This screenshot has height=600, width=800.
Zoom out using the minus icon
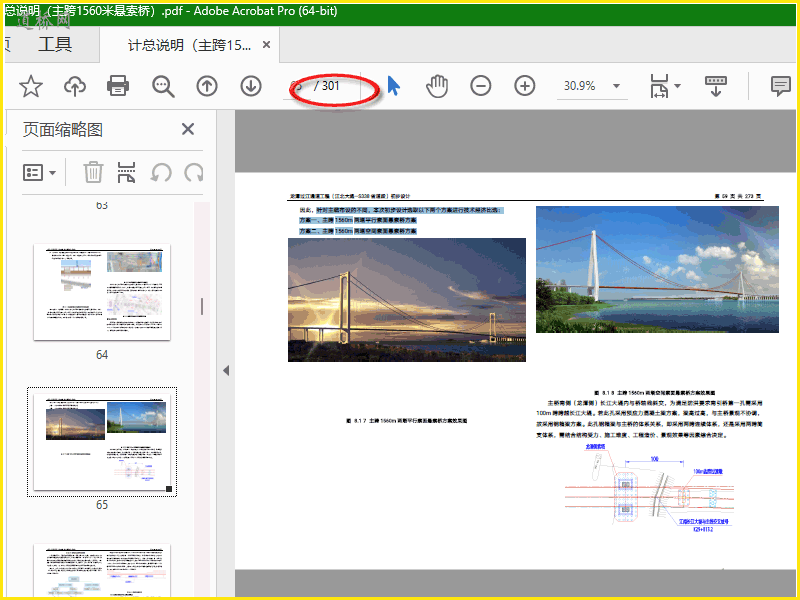481,86
